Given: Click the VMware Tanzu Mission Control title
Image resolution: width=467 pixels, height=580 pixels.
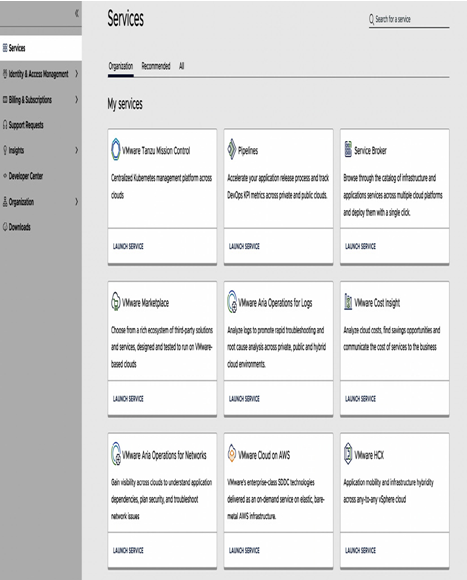Looking at the screenshot, I should [x=156, y=151].
